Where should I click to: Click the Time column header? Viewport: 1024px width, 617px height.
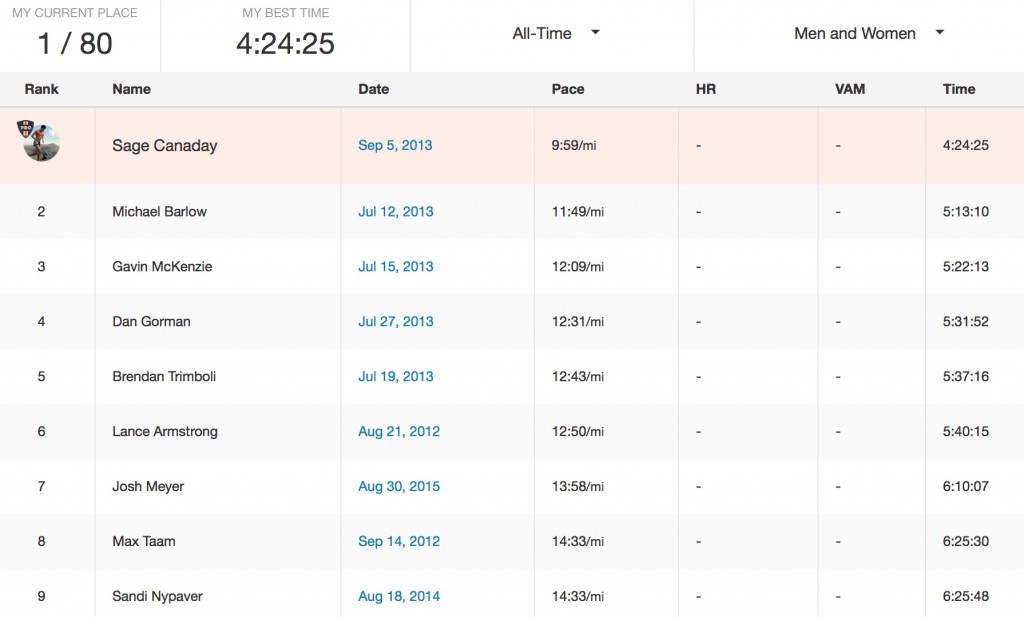click(958, 89)
